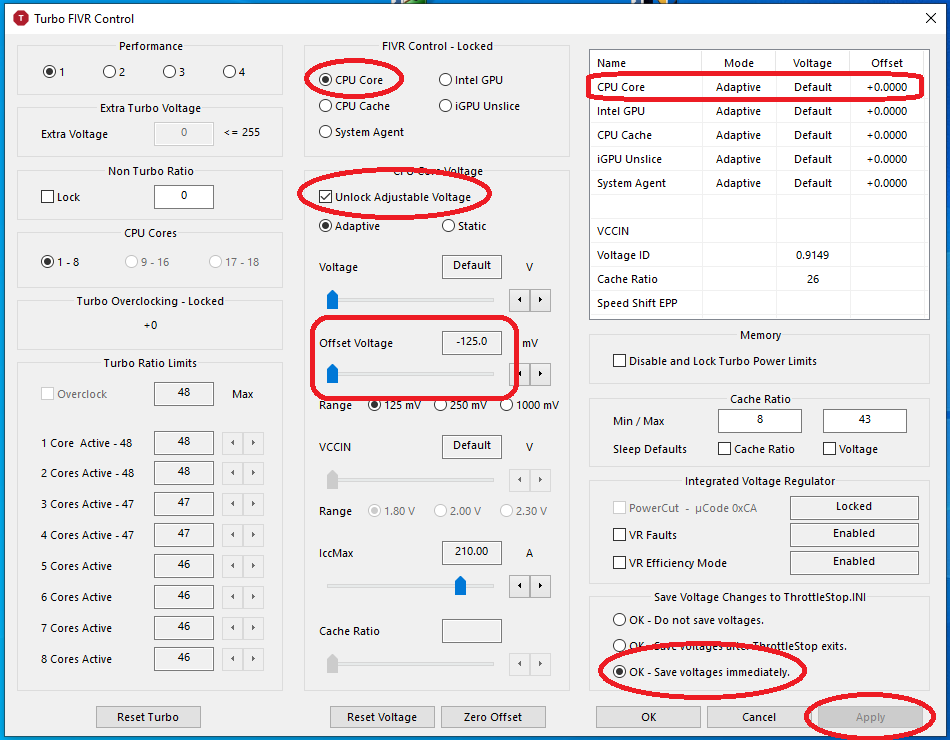950x740 pixels.
Task: Click the Locked PowerCut button
Action: tap(854, 507)
